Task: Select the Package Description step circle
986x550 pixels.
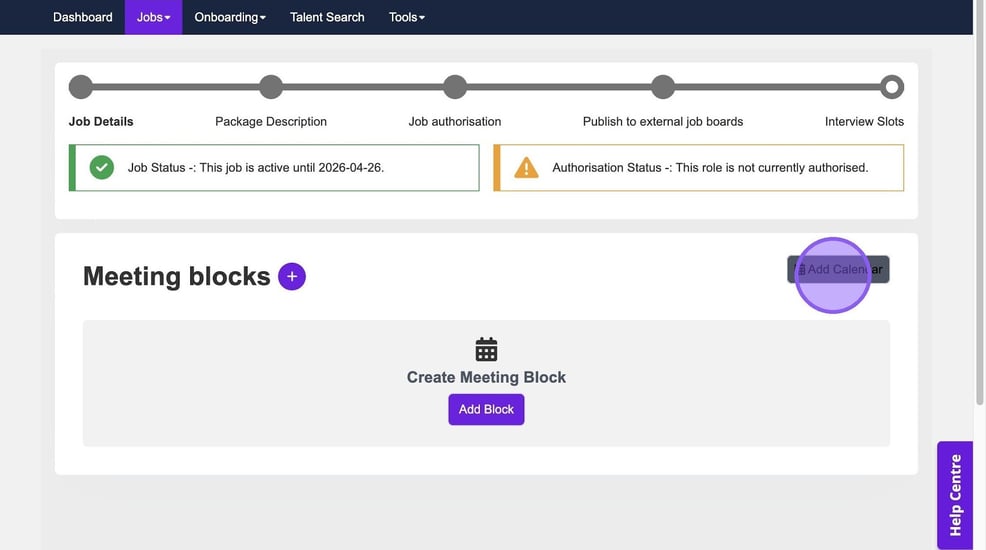Action: (271, 87)
